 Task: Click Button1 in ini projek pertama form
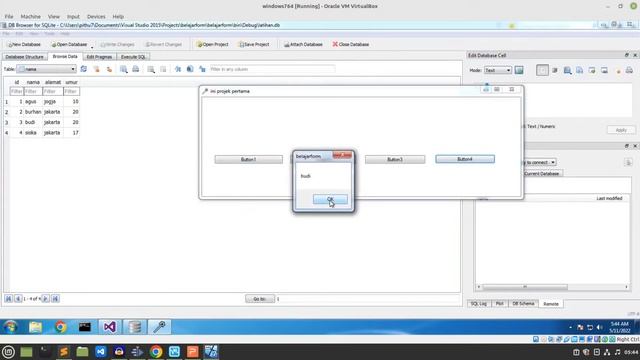(249, 159)
